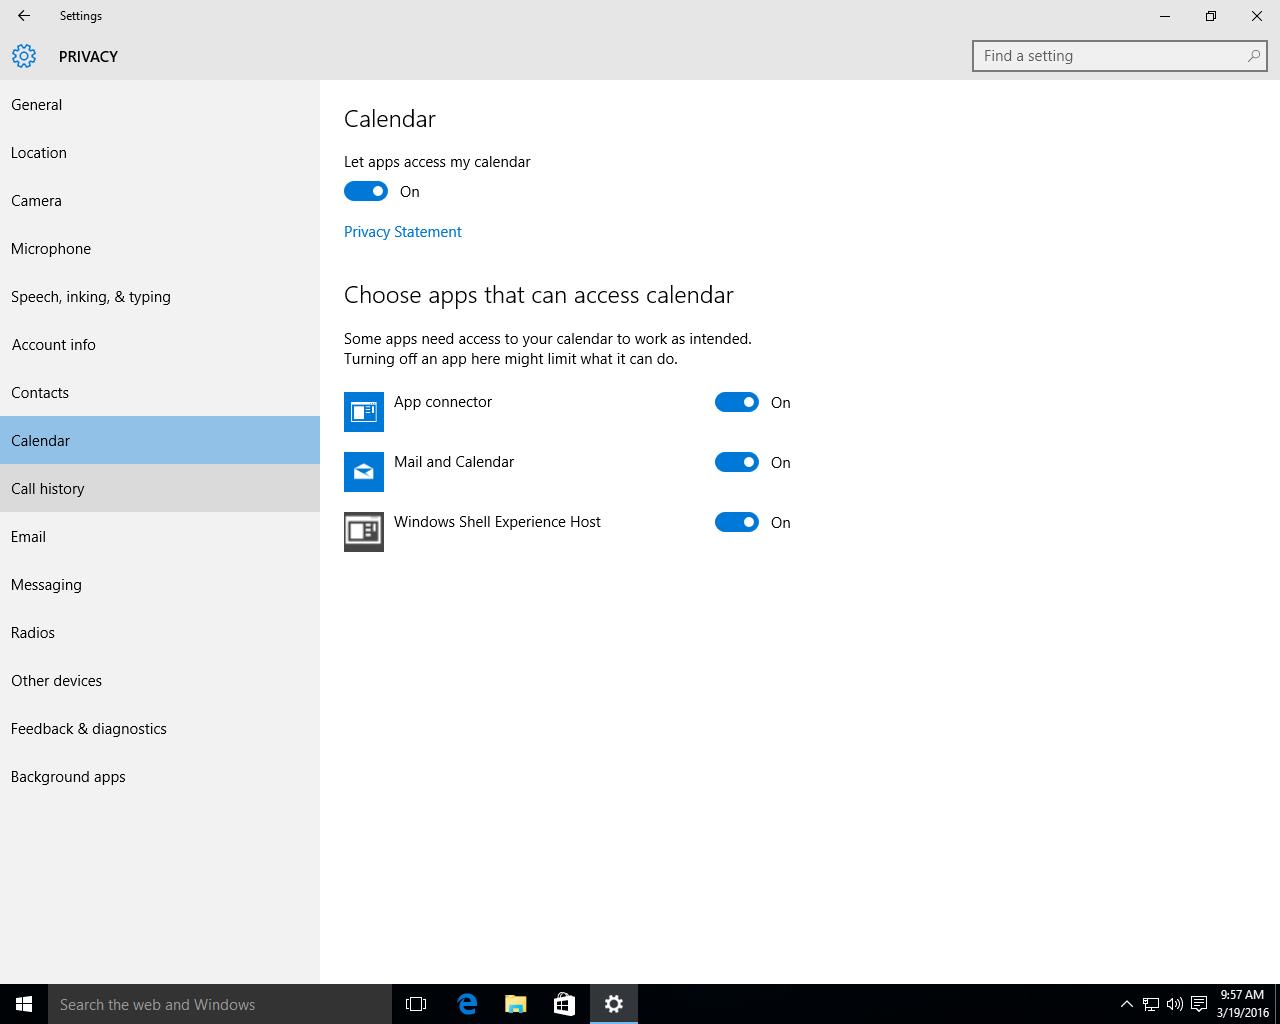The height and width of the screenshot is (1024, 1280).
Task: Open Background apps settings
Action: 160,776
